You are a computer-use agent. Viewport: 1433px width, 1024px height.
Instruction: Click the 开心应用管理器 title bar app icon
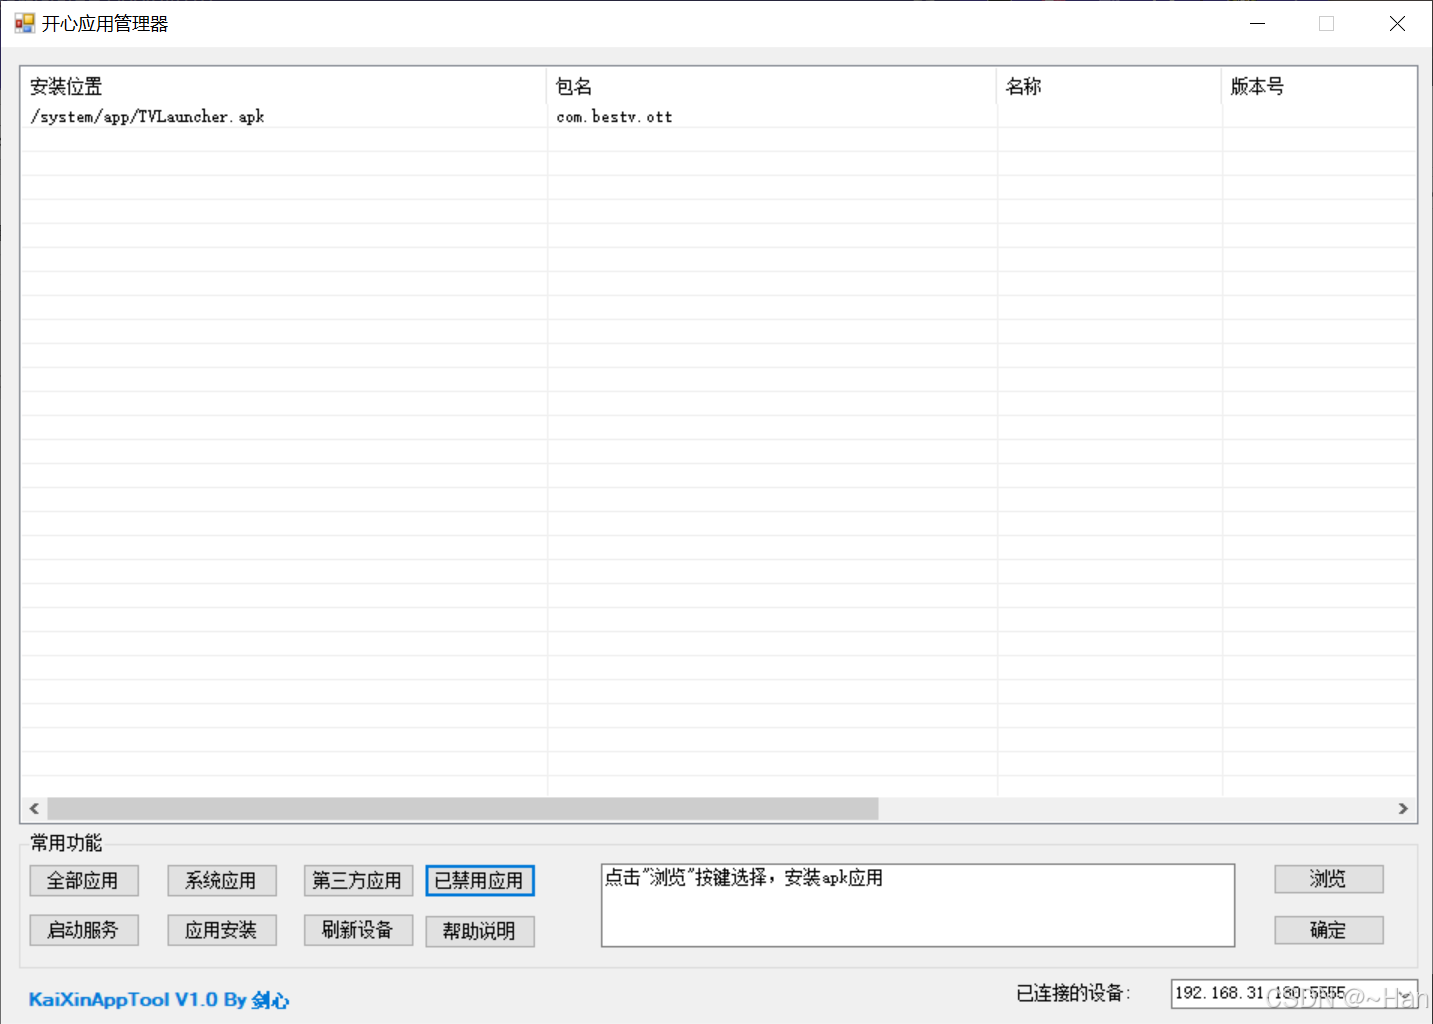(x=24, y=23)
